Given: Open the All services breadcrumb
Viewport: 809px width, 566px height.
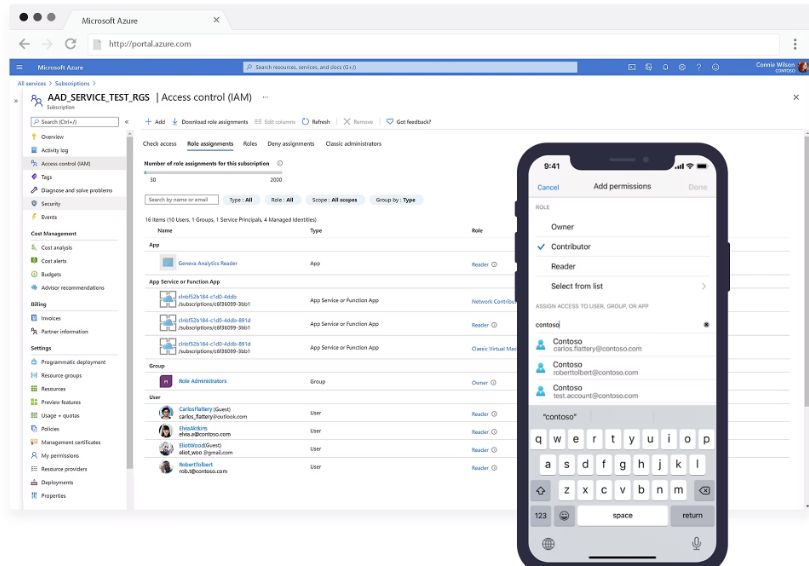Looking at the screenshot, I should [x=32, y=84].
